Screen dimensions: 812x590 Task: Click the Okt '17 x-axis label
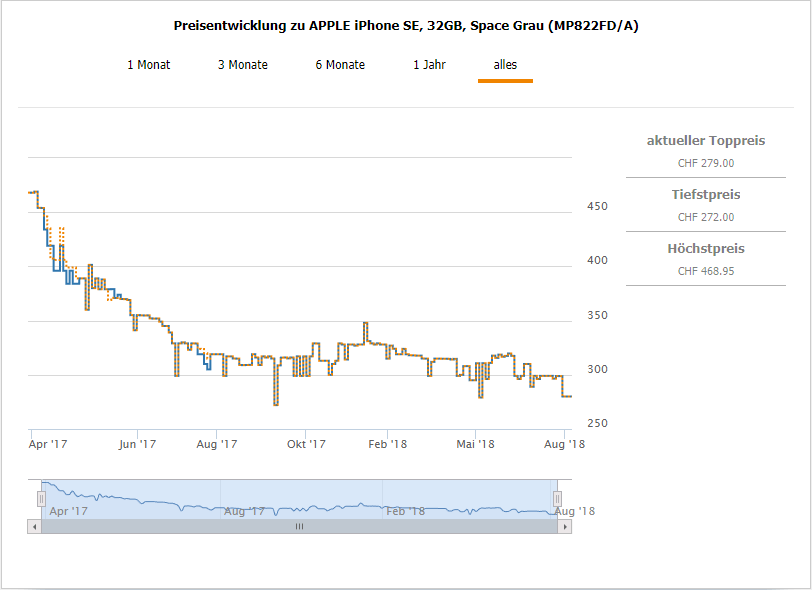coord(306,444)
